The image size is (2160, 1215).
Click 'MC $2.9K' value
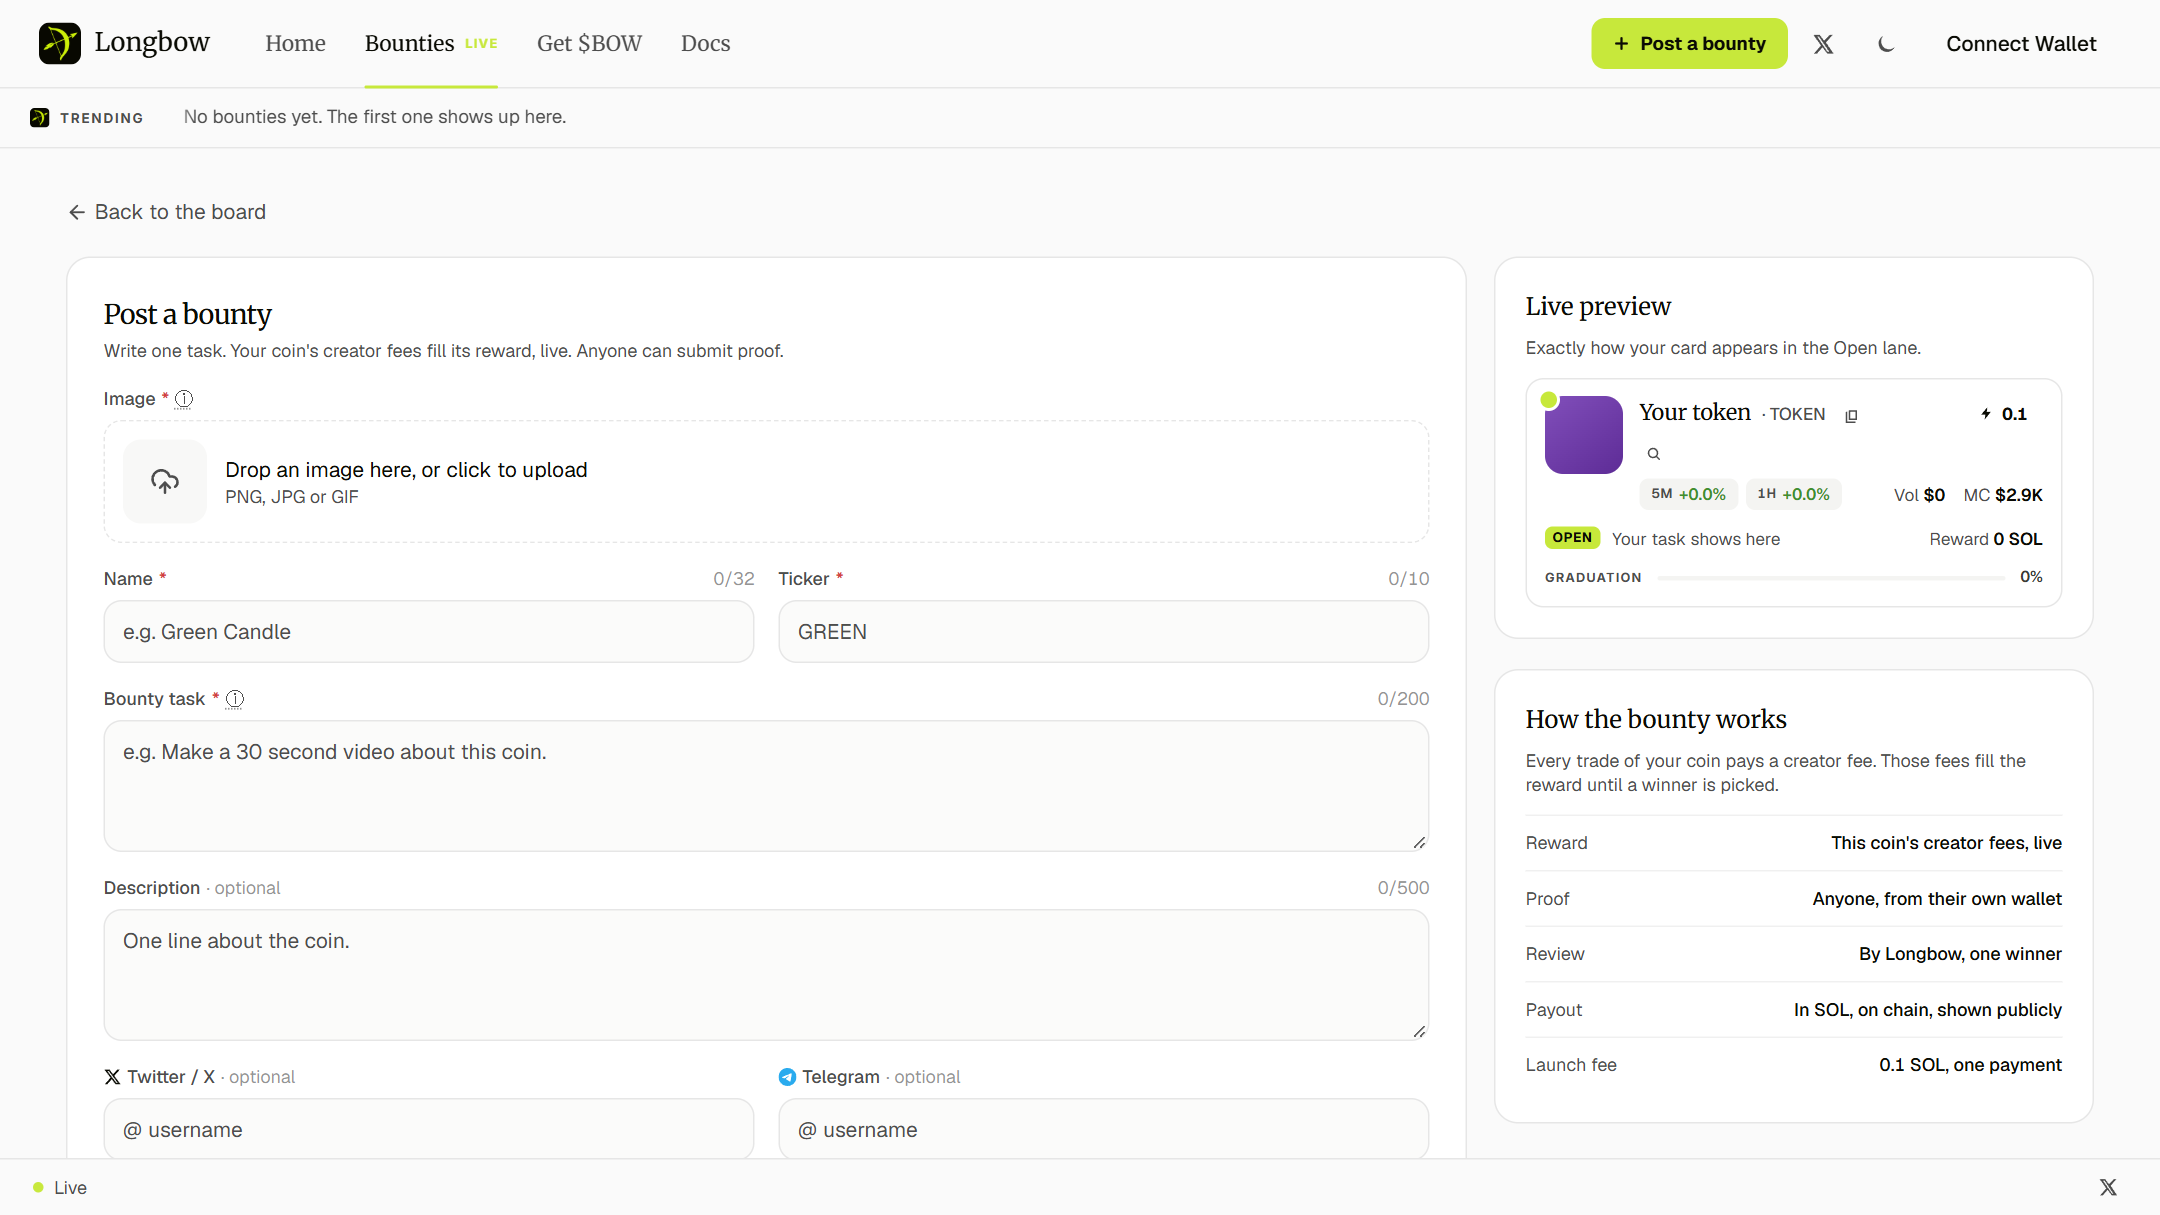[x=2003, y=495]
